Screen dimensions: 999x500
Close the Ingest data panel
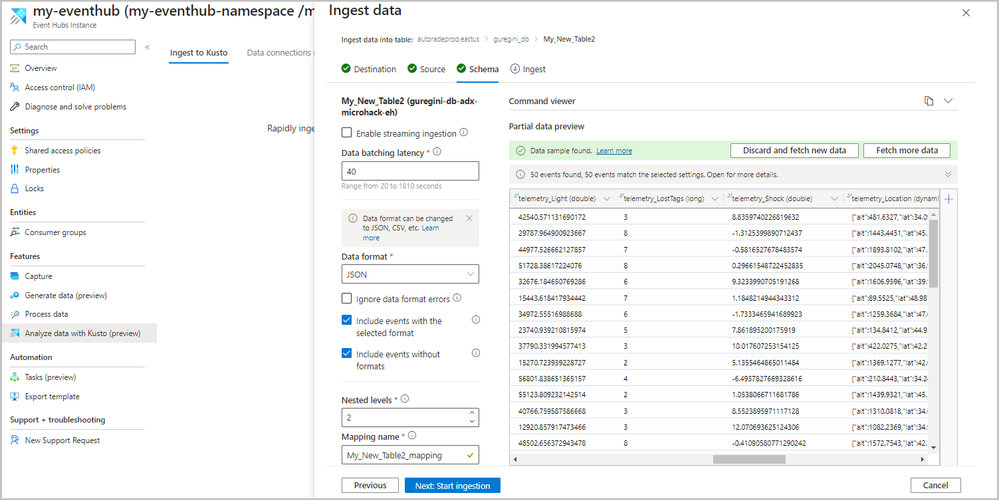pyautogui.click(x=966, y=13)
